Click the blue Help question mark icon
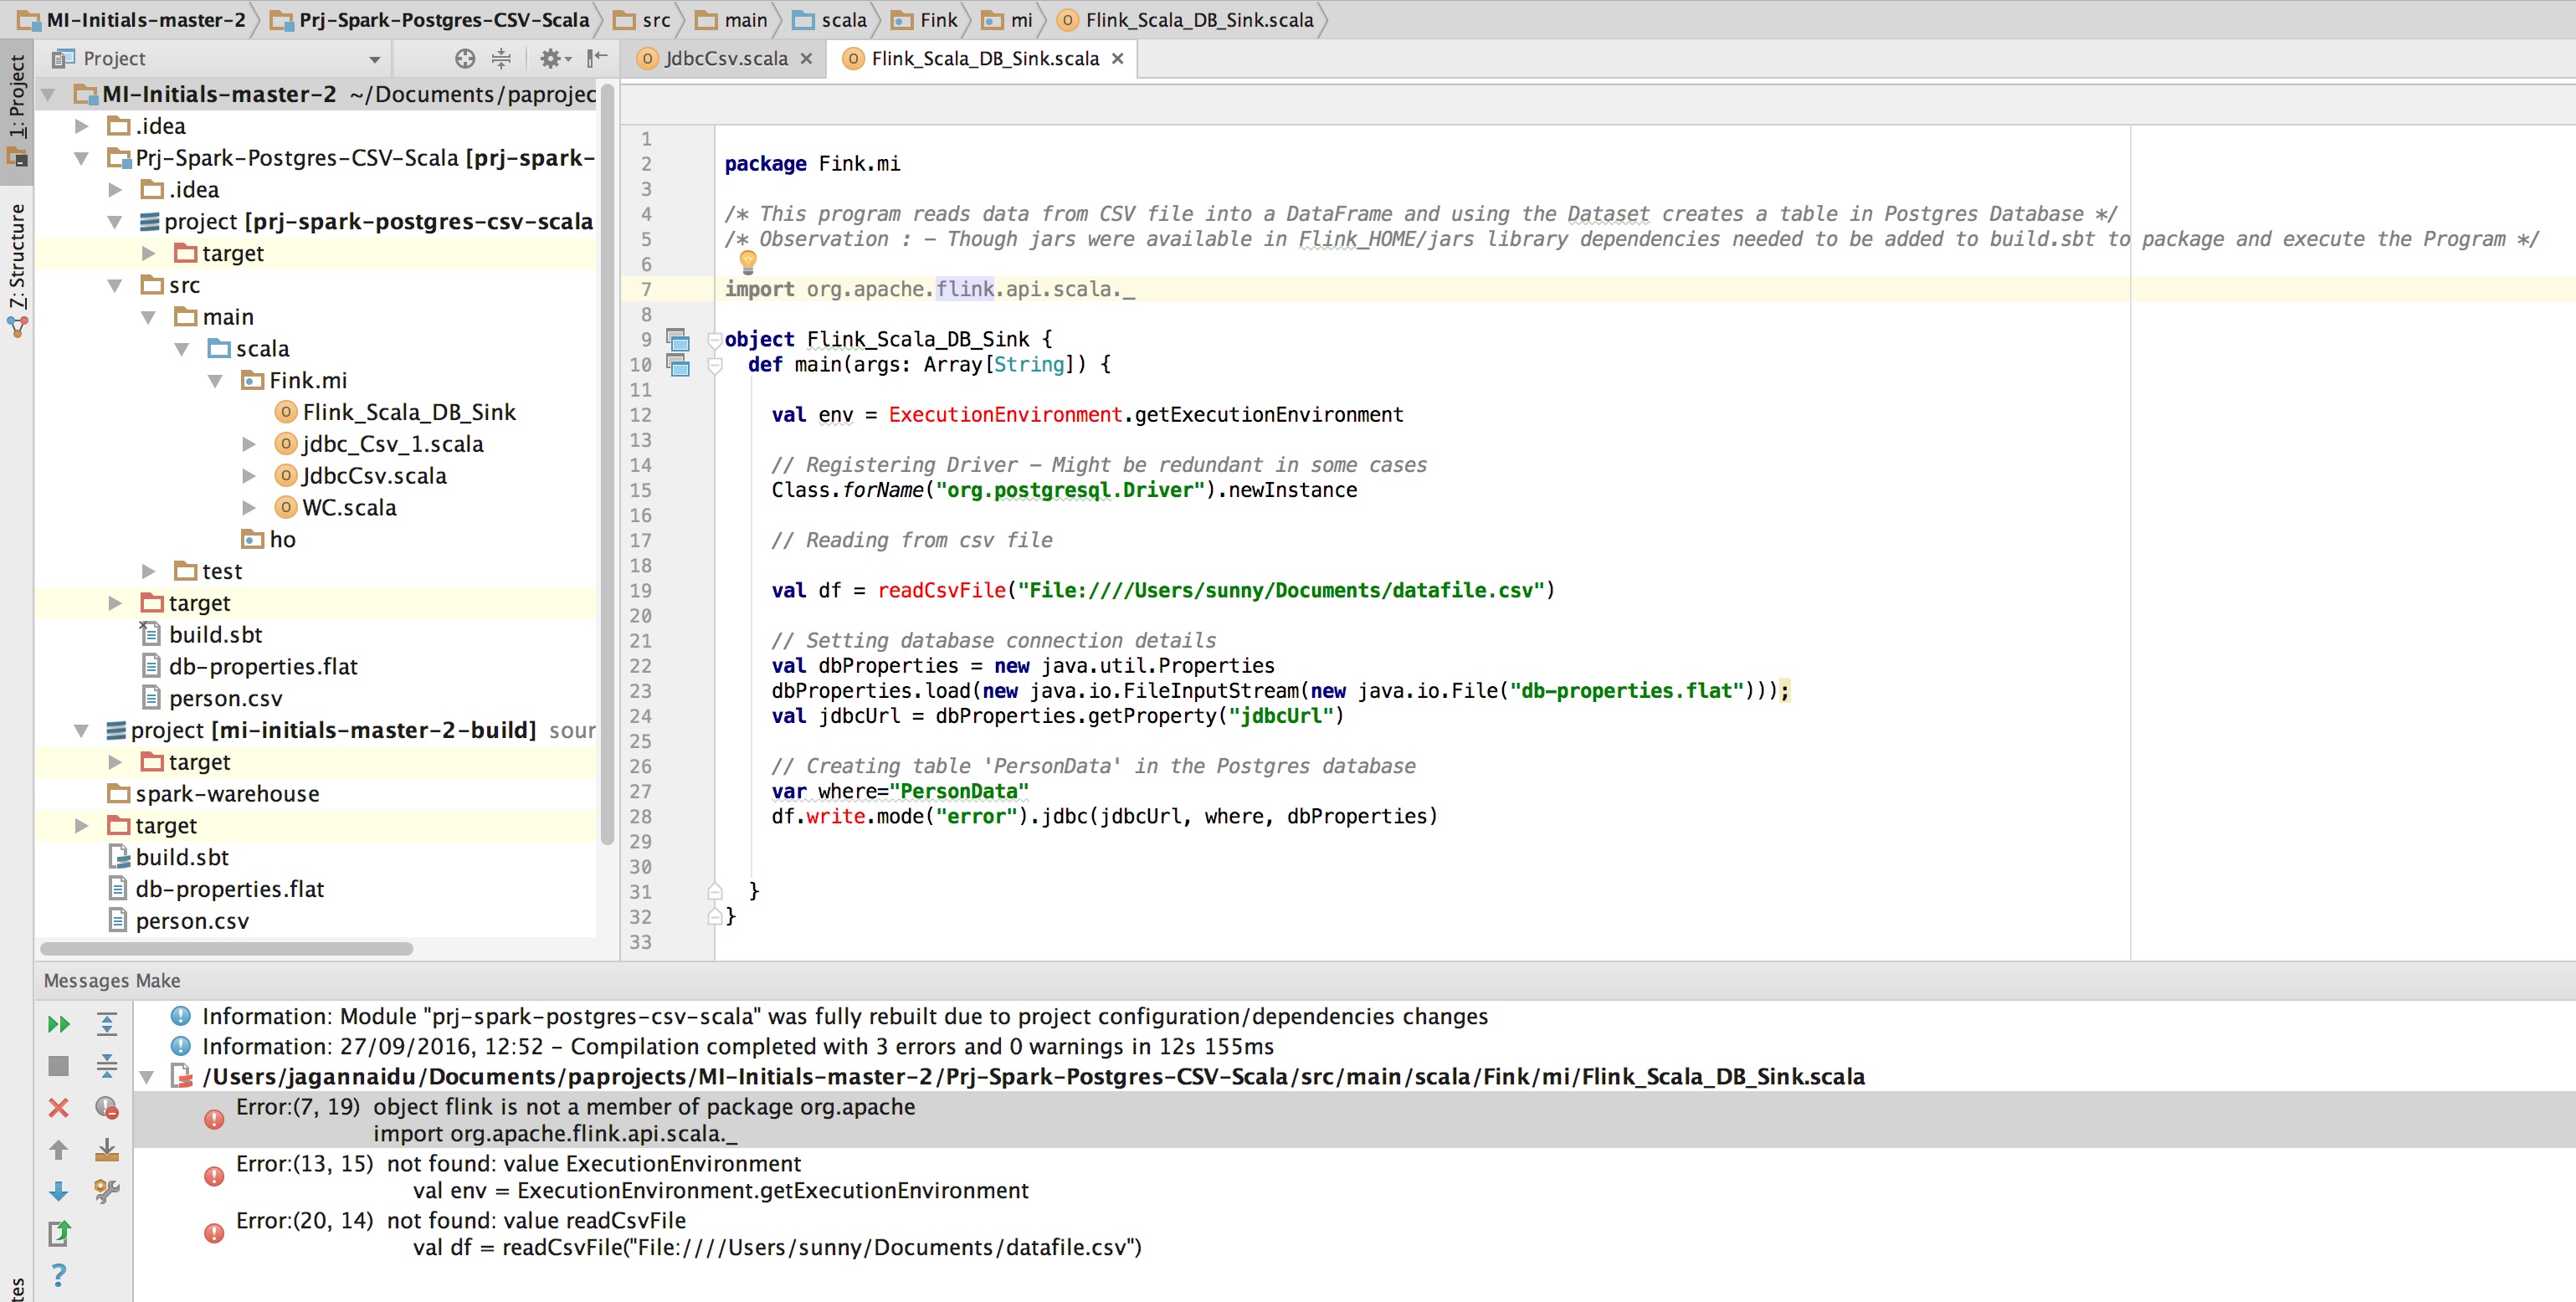This screenshot has height=1302, width=2576. tap(58, 1275)
